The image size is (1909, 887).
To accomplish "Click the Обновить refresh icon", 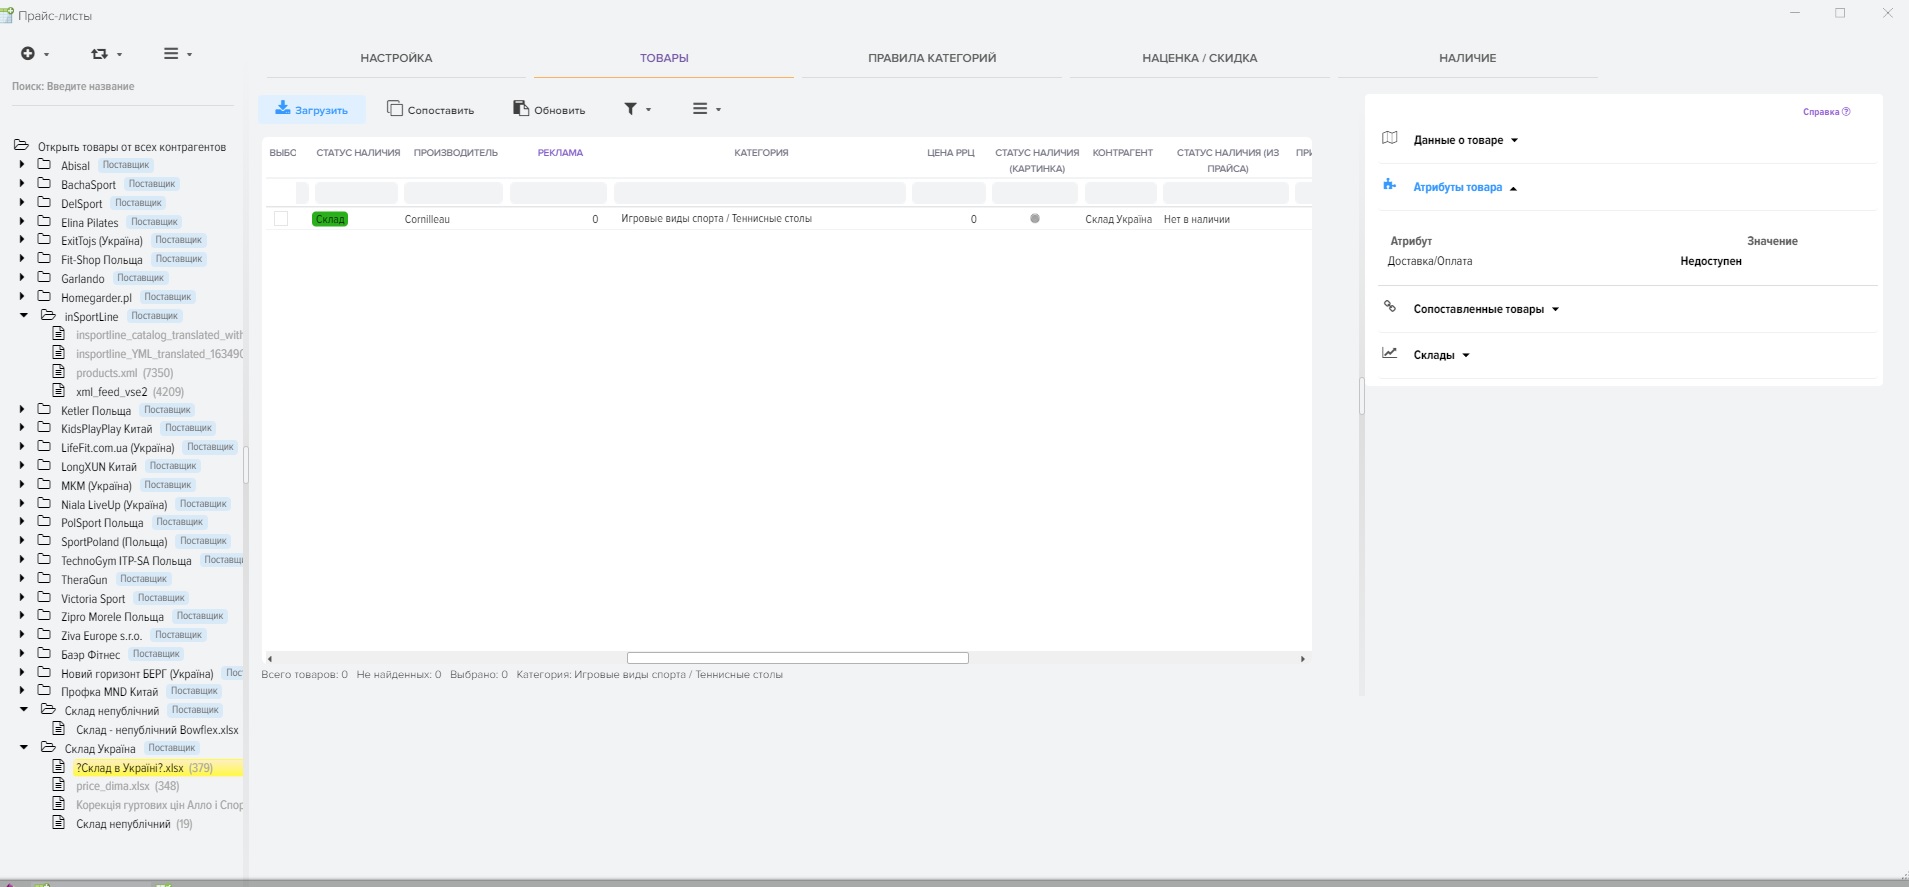I will [x=521, y=108].
